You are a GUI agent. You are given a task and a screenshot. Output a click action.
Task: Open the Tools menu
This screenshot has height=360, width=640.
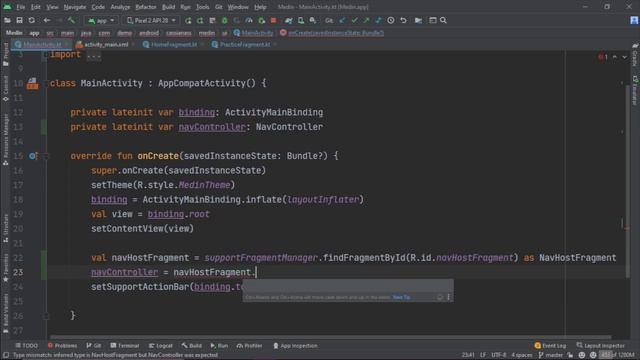202,7
